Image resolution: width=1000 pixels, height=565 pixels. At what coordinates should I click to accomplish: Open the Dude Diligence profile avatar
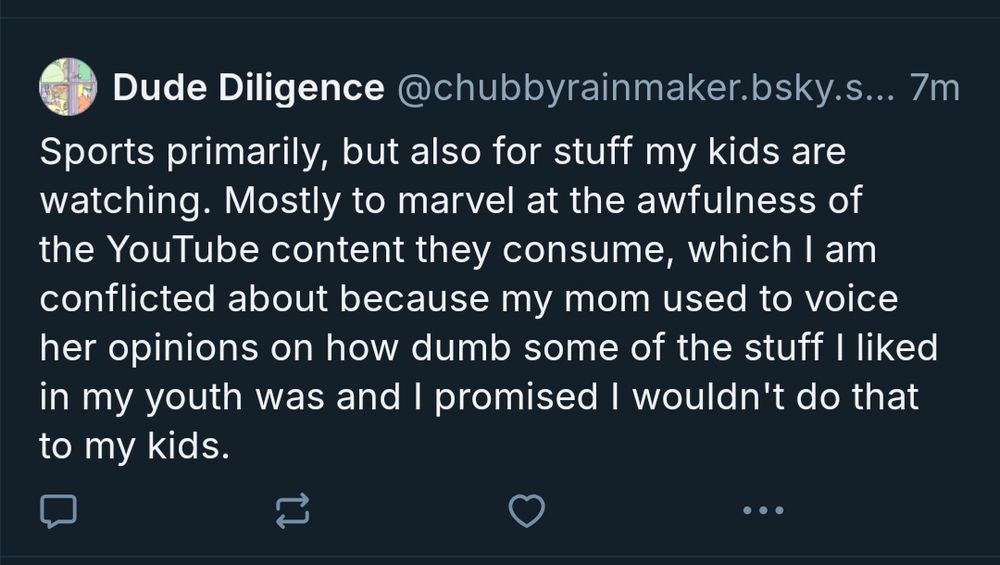[x=68, y=87]
